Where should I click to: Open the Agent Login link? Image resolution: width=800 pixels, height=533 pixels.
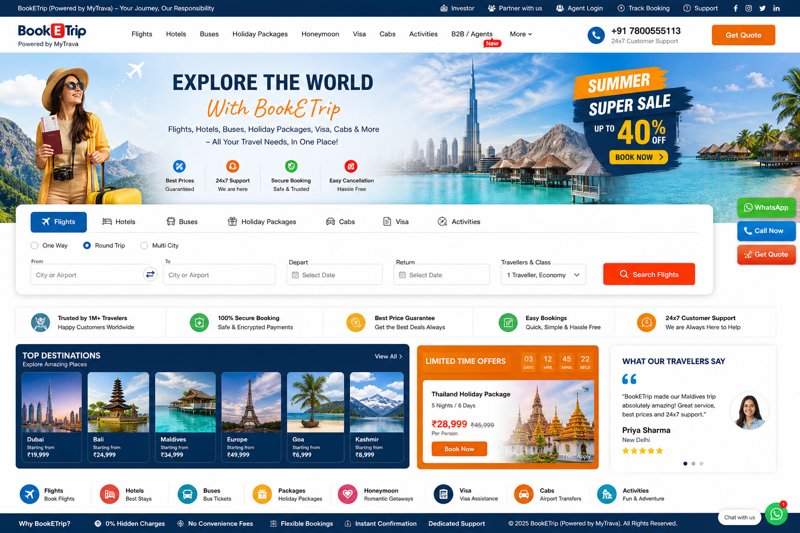(x=579, y=8)
